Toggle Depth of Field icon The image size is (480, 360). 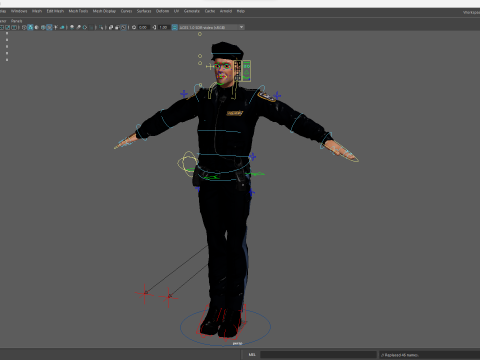click(91, 27)
